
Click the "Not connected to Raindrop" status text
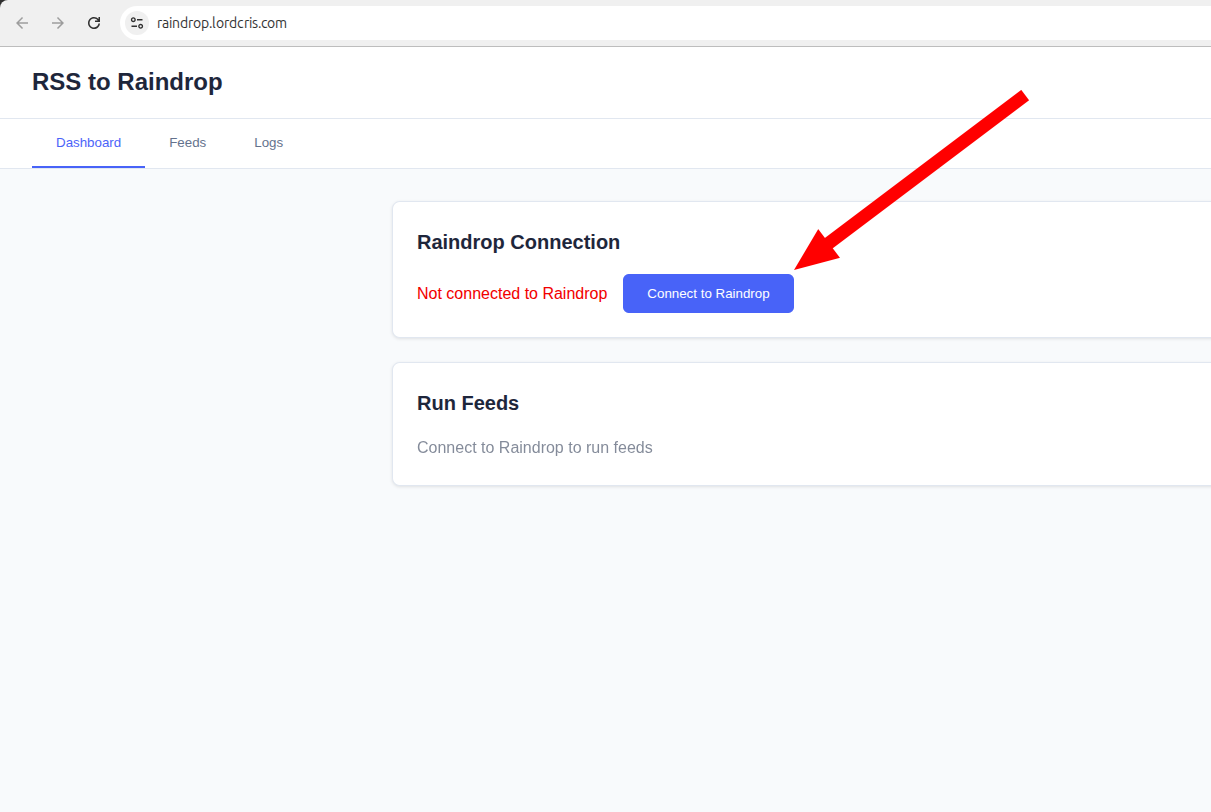pos(512,293)
